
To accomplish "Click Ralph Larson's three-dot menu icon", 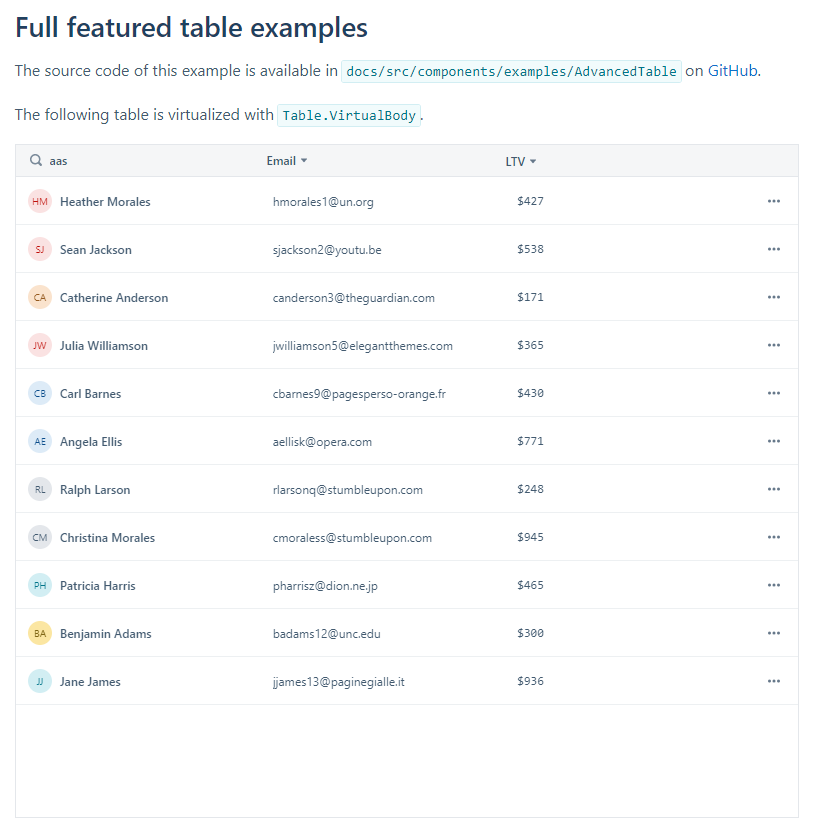I will (774, 489).
